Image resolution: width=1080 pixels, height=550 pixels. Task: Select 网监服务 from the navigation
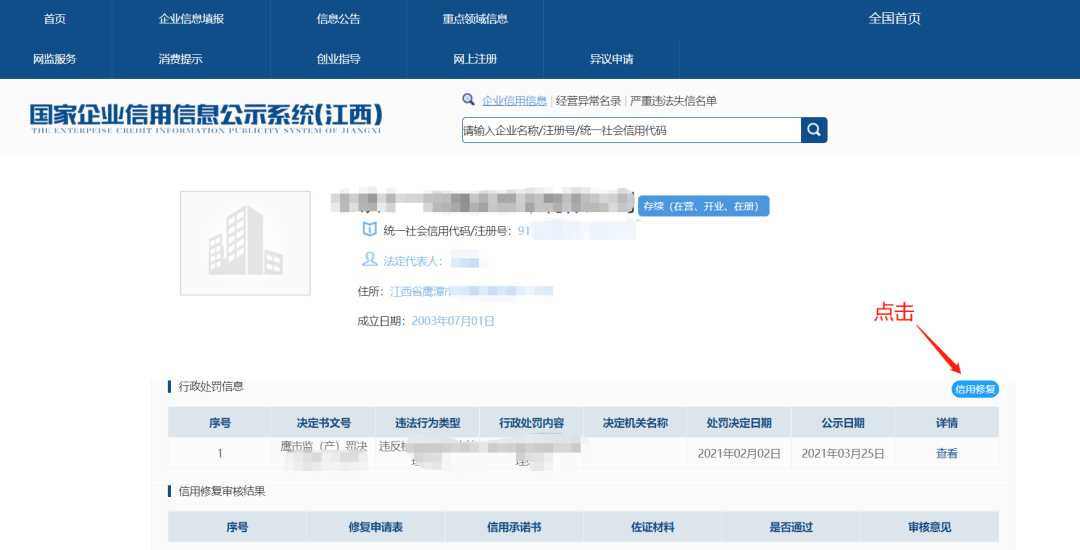[x=55, y=59]
